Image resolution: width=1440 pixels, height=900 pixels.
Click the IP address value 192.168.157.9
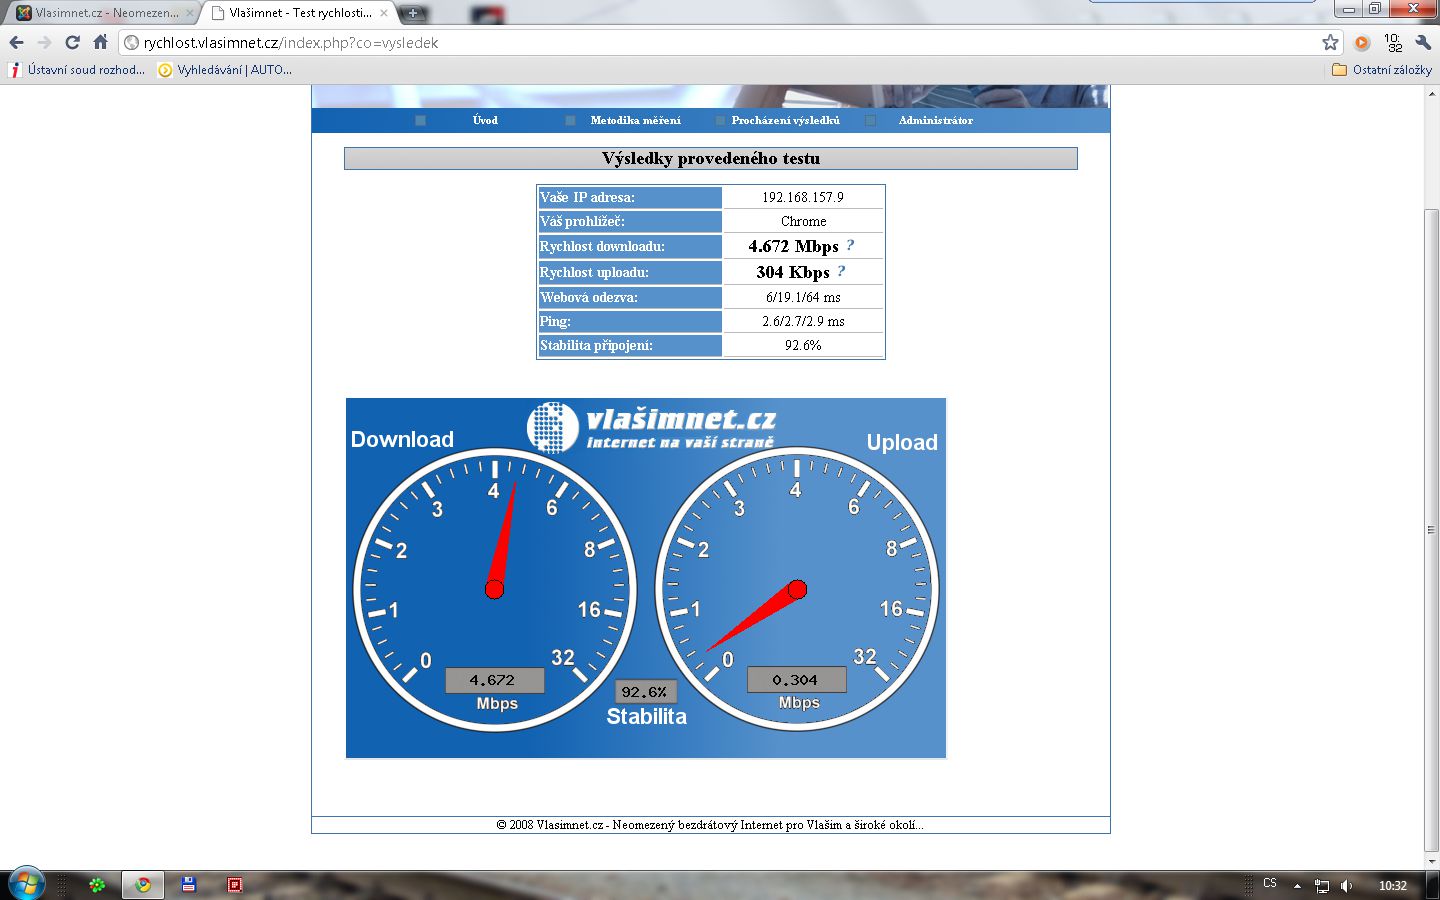tap(803, 197)
